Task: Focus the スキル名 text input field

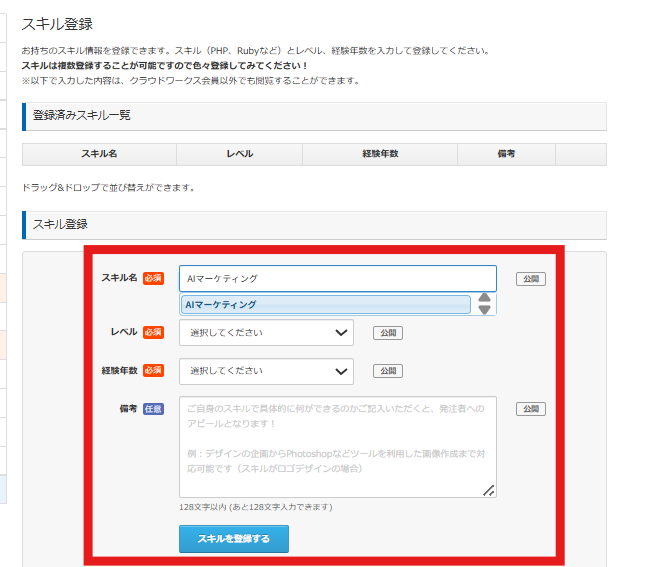Action: coord(337,279)
